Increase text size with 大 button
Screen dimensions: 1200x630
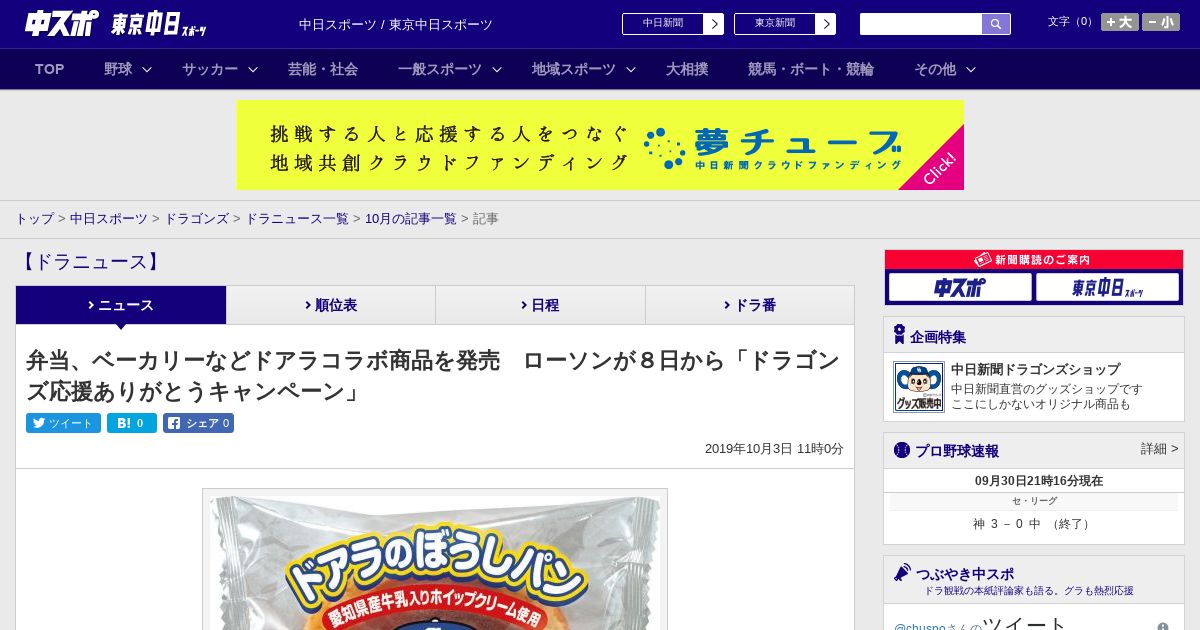tap(1119, 22)
